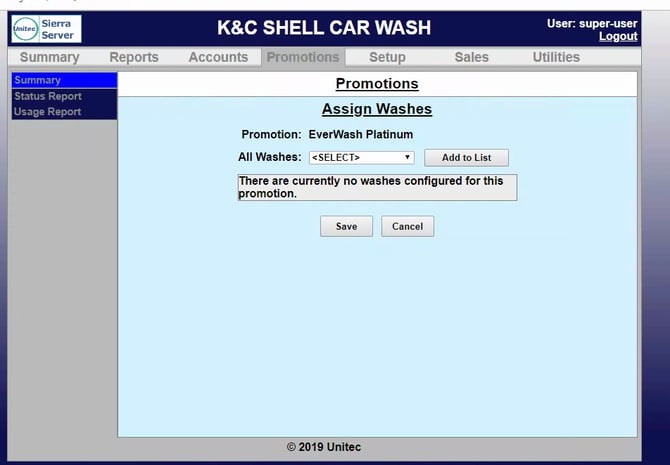This screenshot has width=670, height=465.
Task: Switch to the Reports tab
Action: [134, 57]
